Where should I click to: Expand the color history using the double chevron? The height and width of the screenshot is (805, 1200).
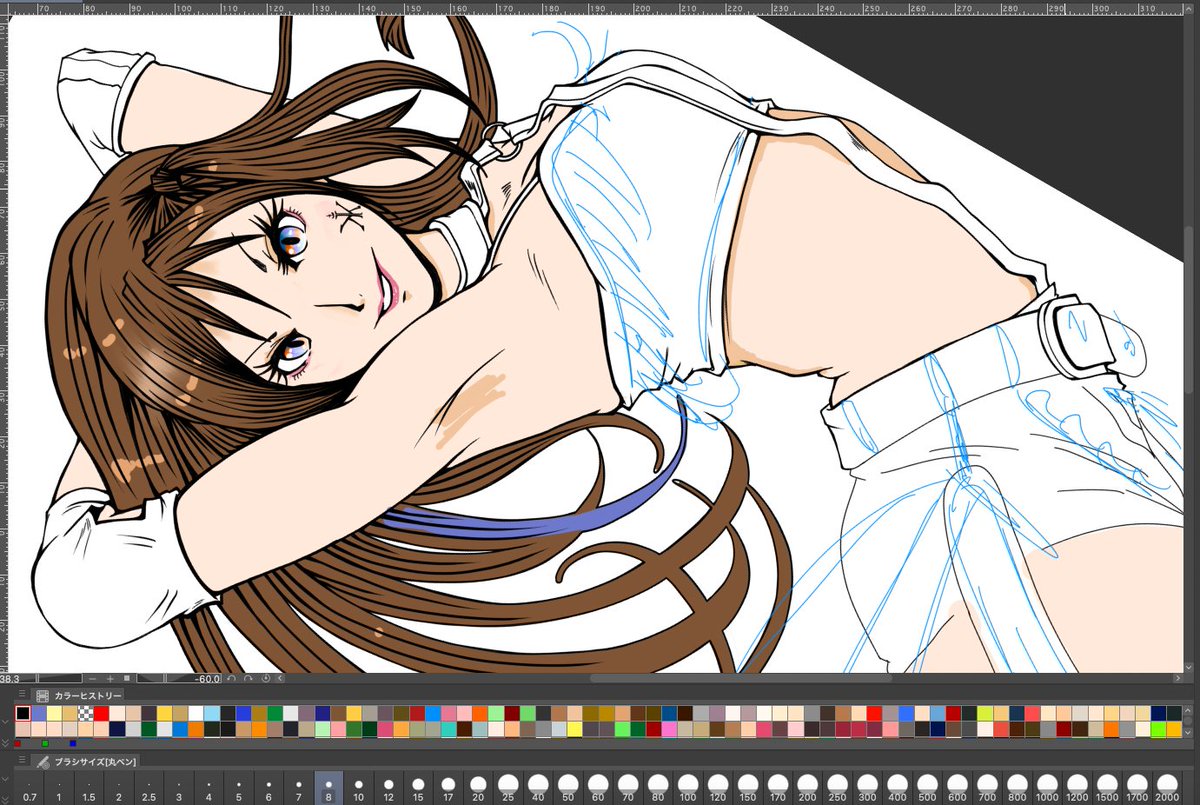[6, 744]
